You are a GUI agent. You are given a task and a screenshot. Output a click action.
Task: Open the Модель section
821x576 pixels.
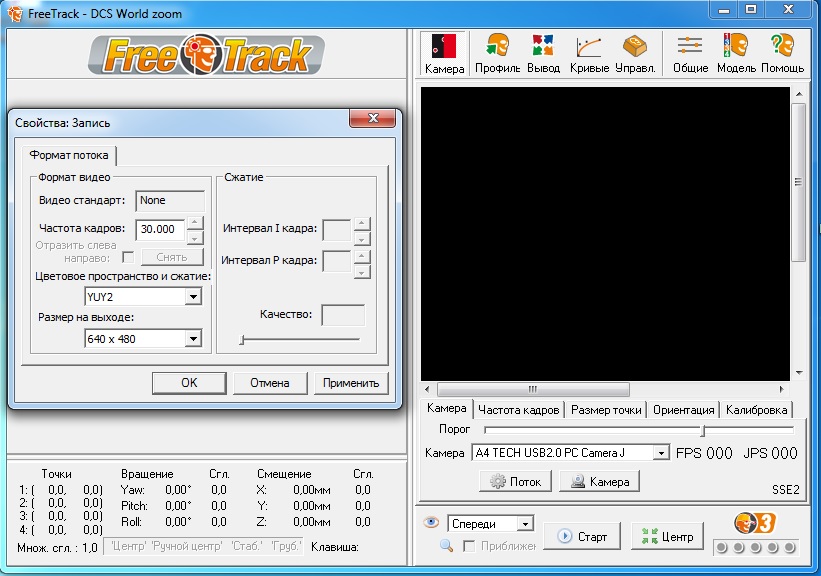736,53
